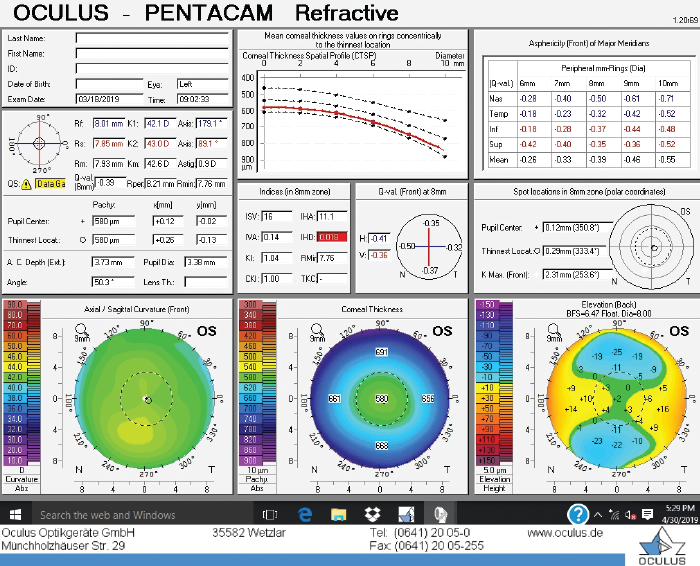The width and height of the screenshot is (700, 566).
Task: Click the yellow Data Ga QS field
Action: tap(50, 183)
